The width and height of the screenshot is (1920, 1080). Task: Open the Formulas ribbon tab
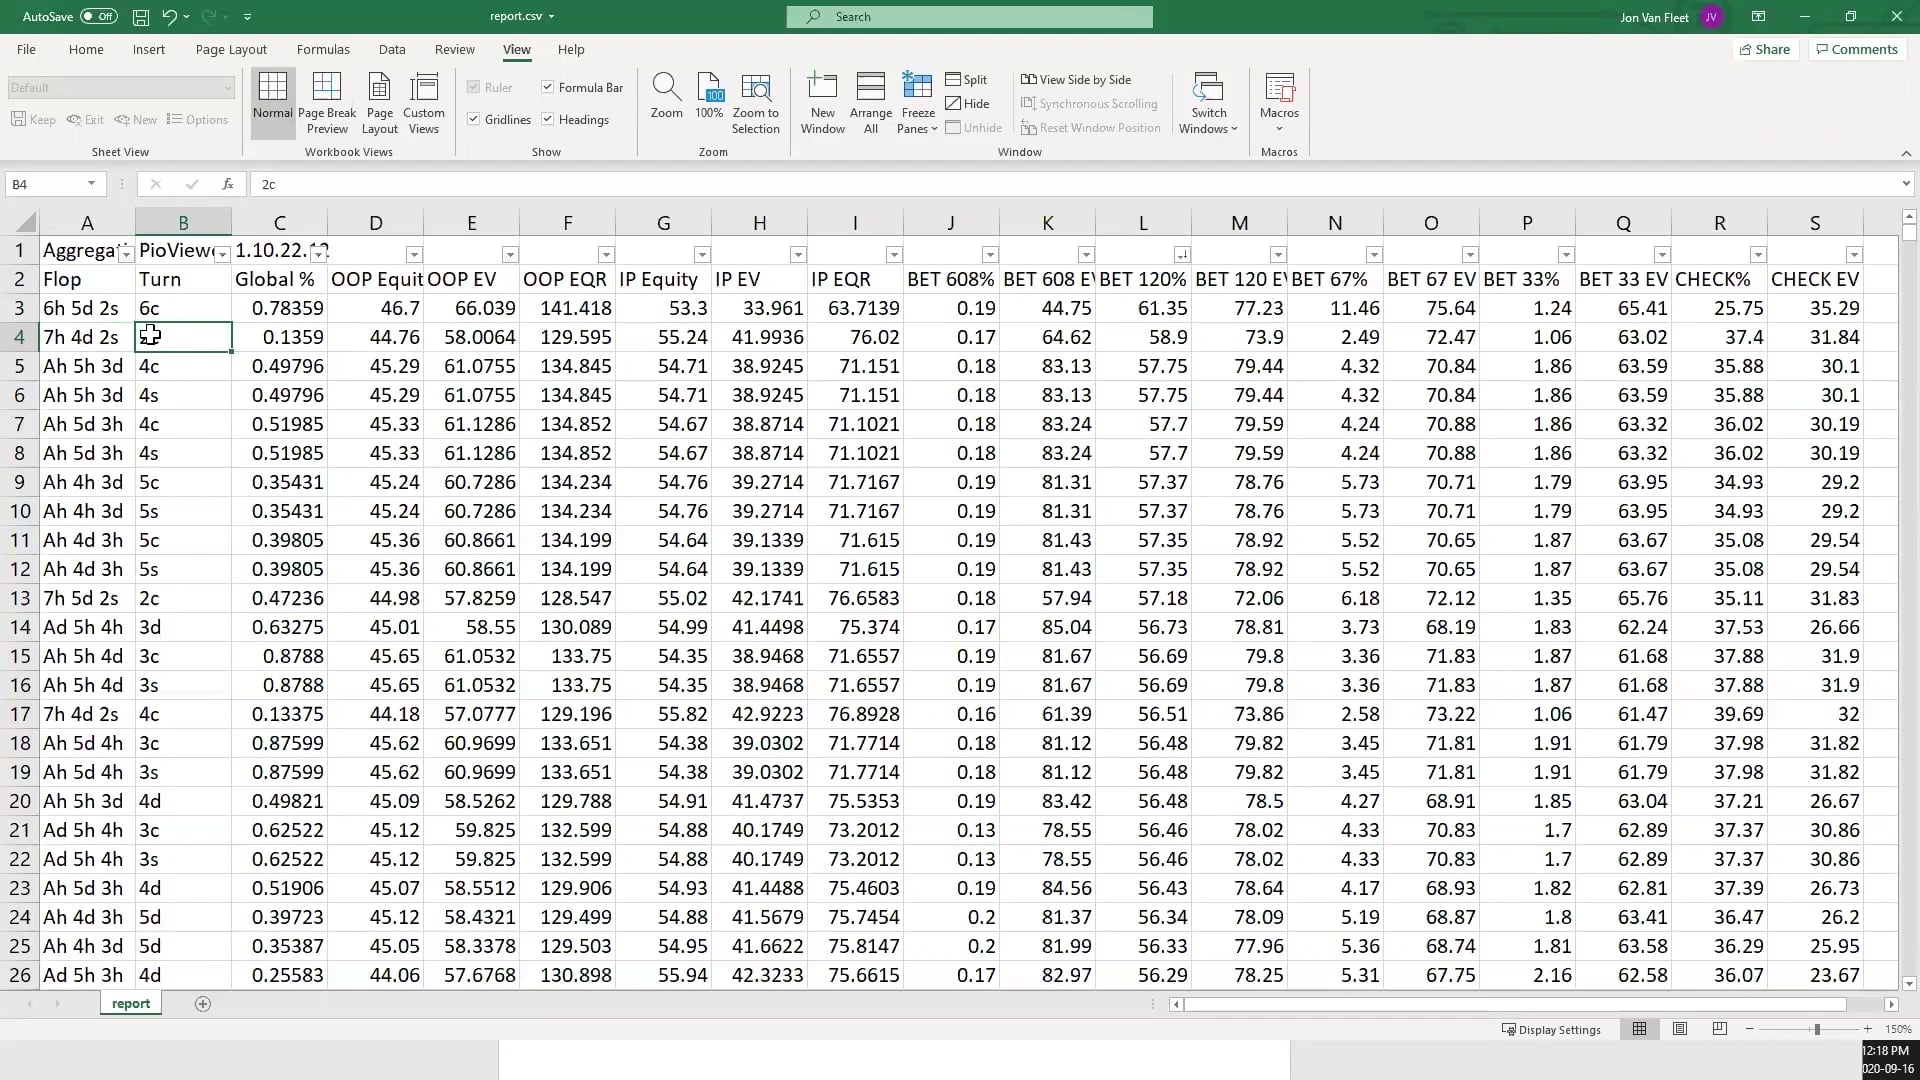[x=323, y=49]
